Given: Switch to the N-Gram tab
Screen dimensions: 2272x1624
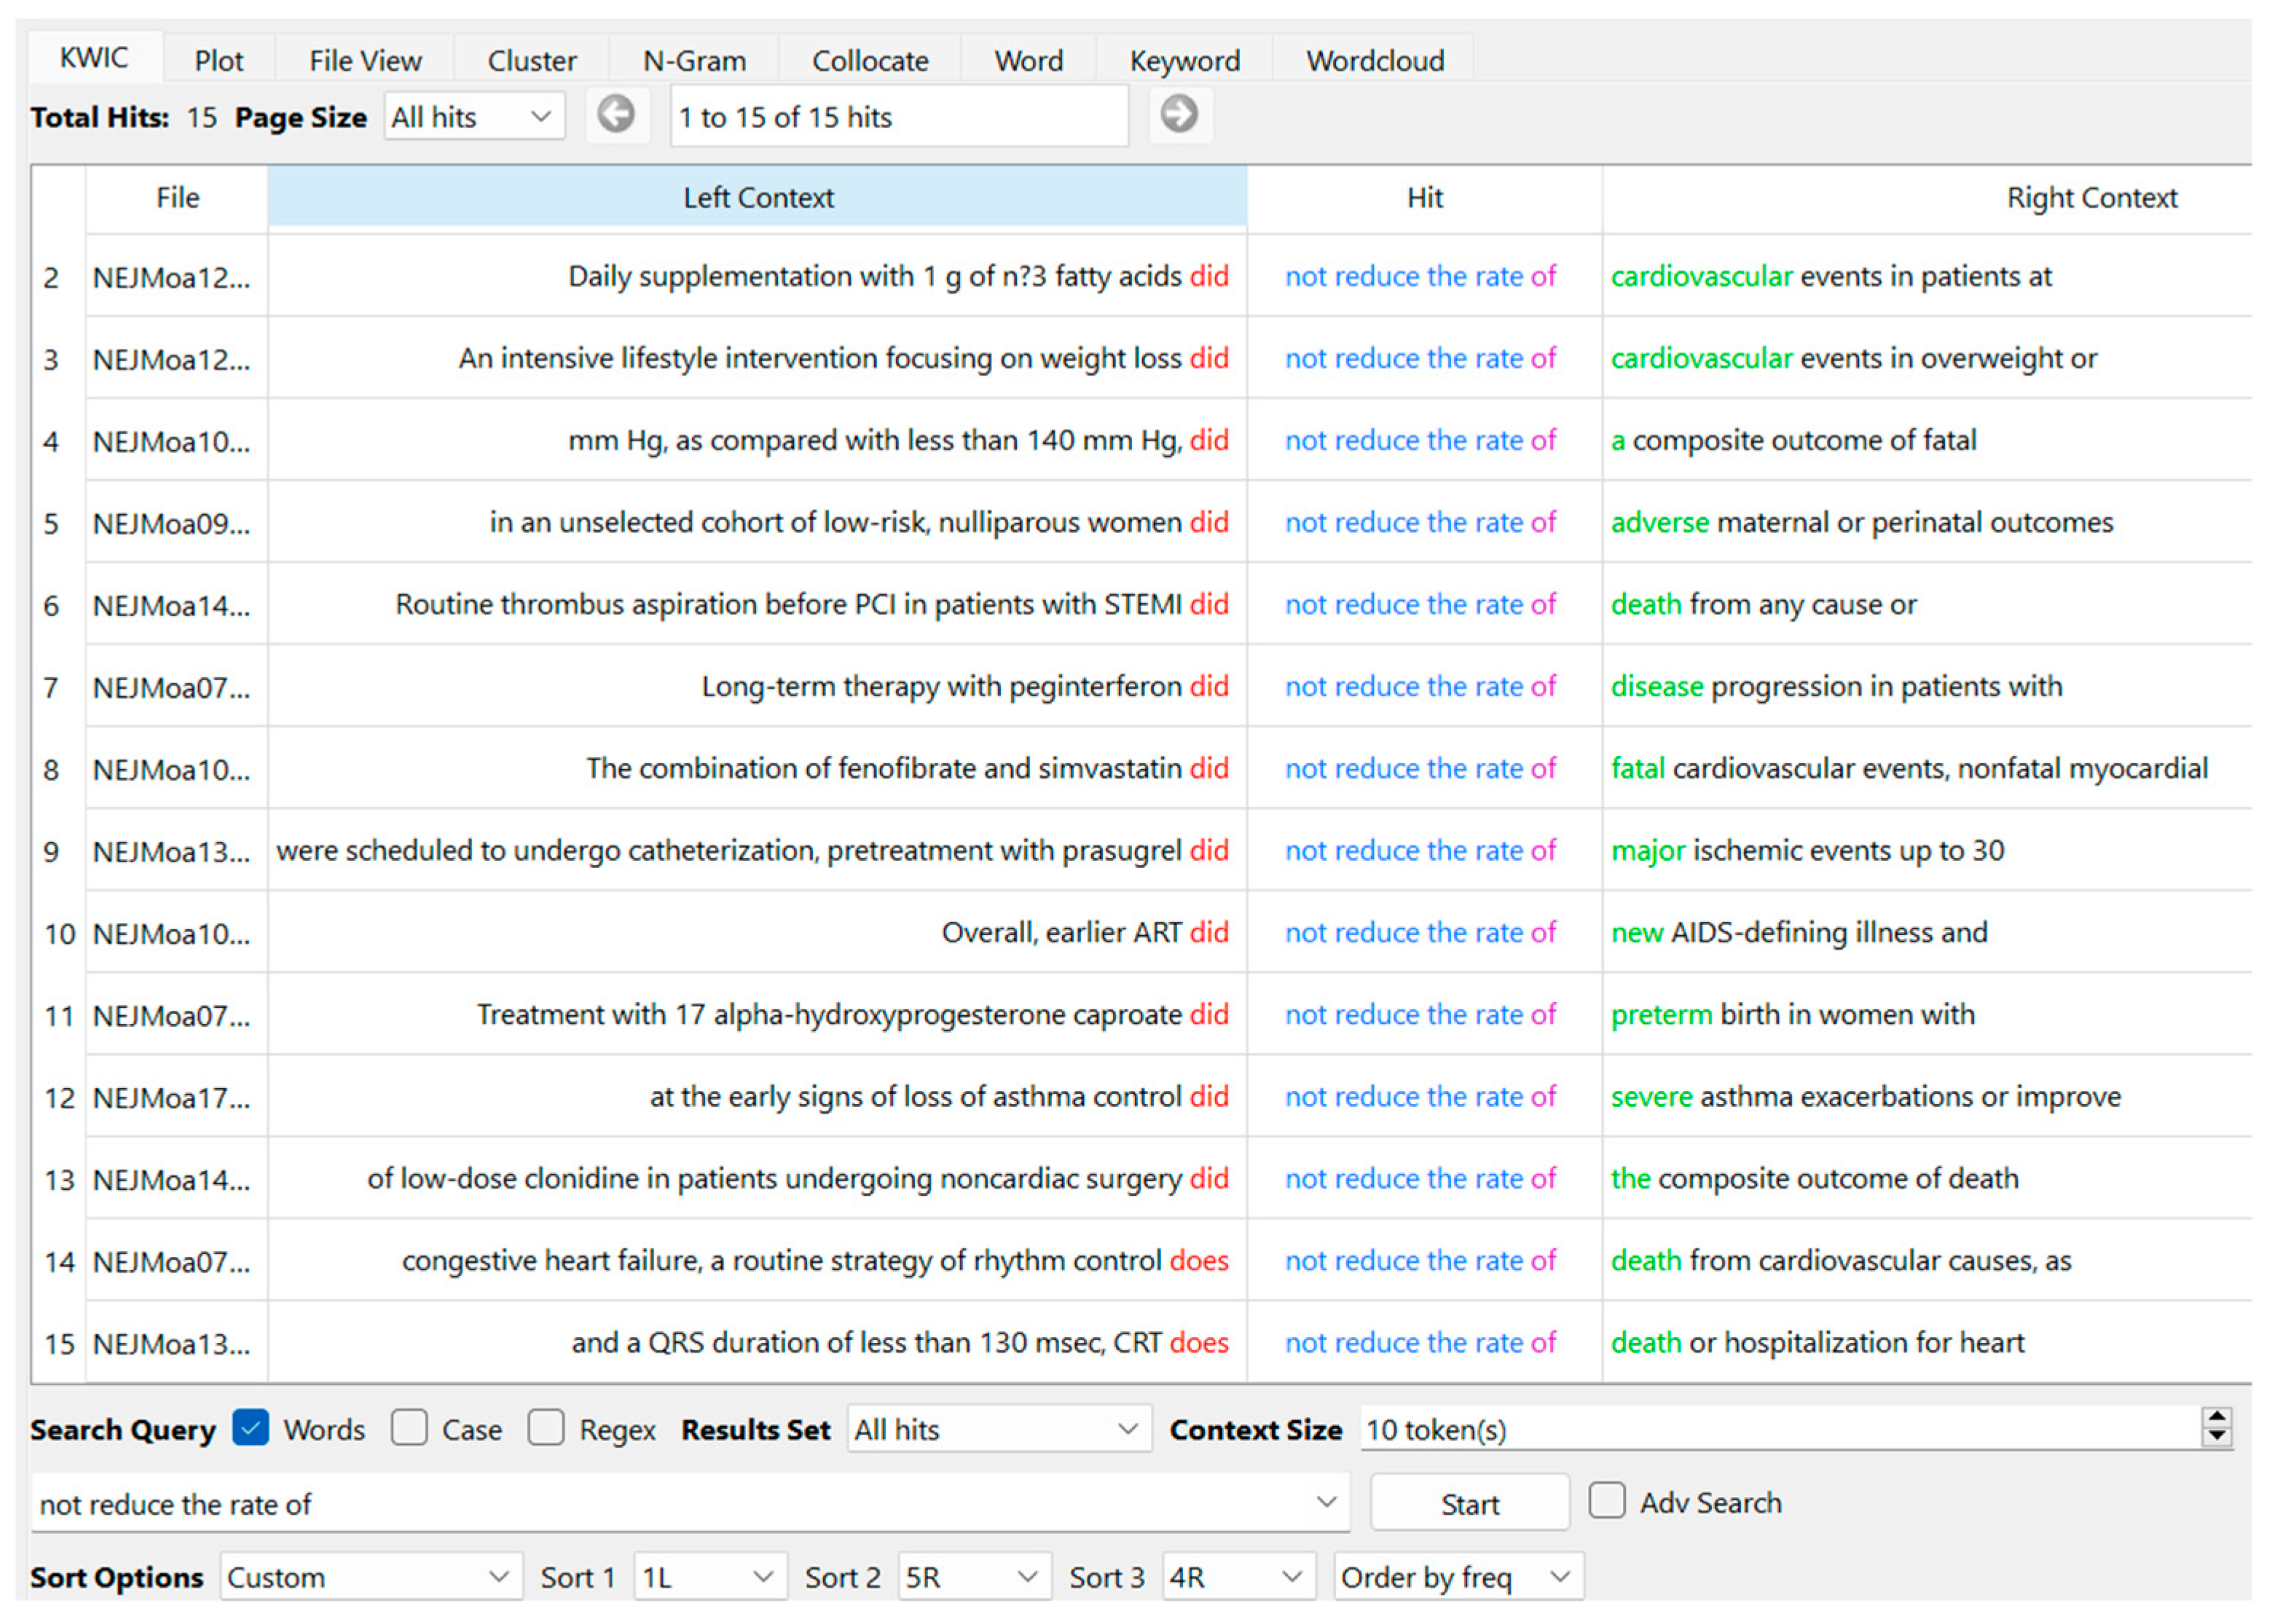Looking at the screenshot, I should point(694,61).
